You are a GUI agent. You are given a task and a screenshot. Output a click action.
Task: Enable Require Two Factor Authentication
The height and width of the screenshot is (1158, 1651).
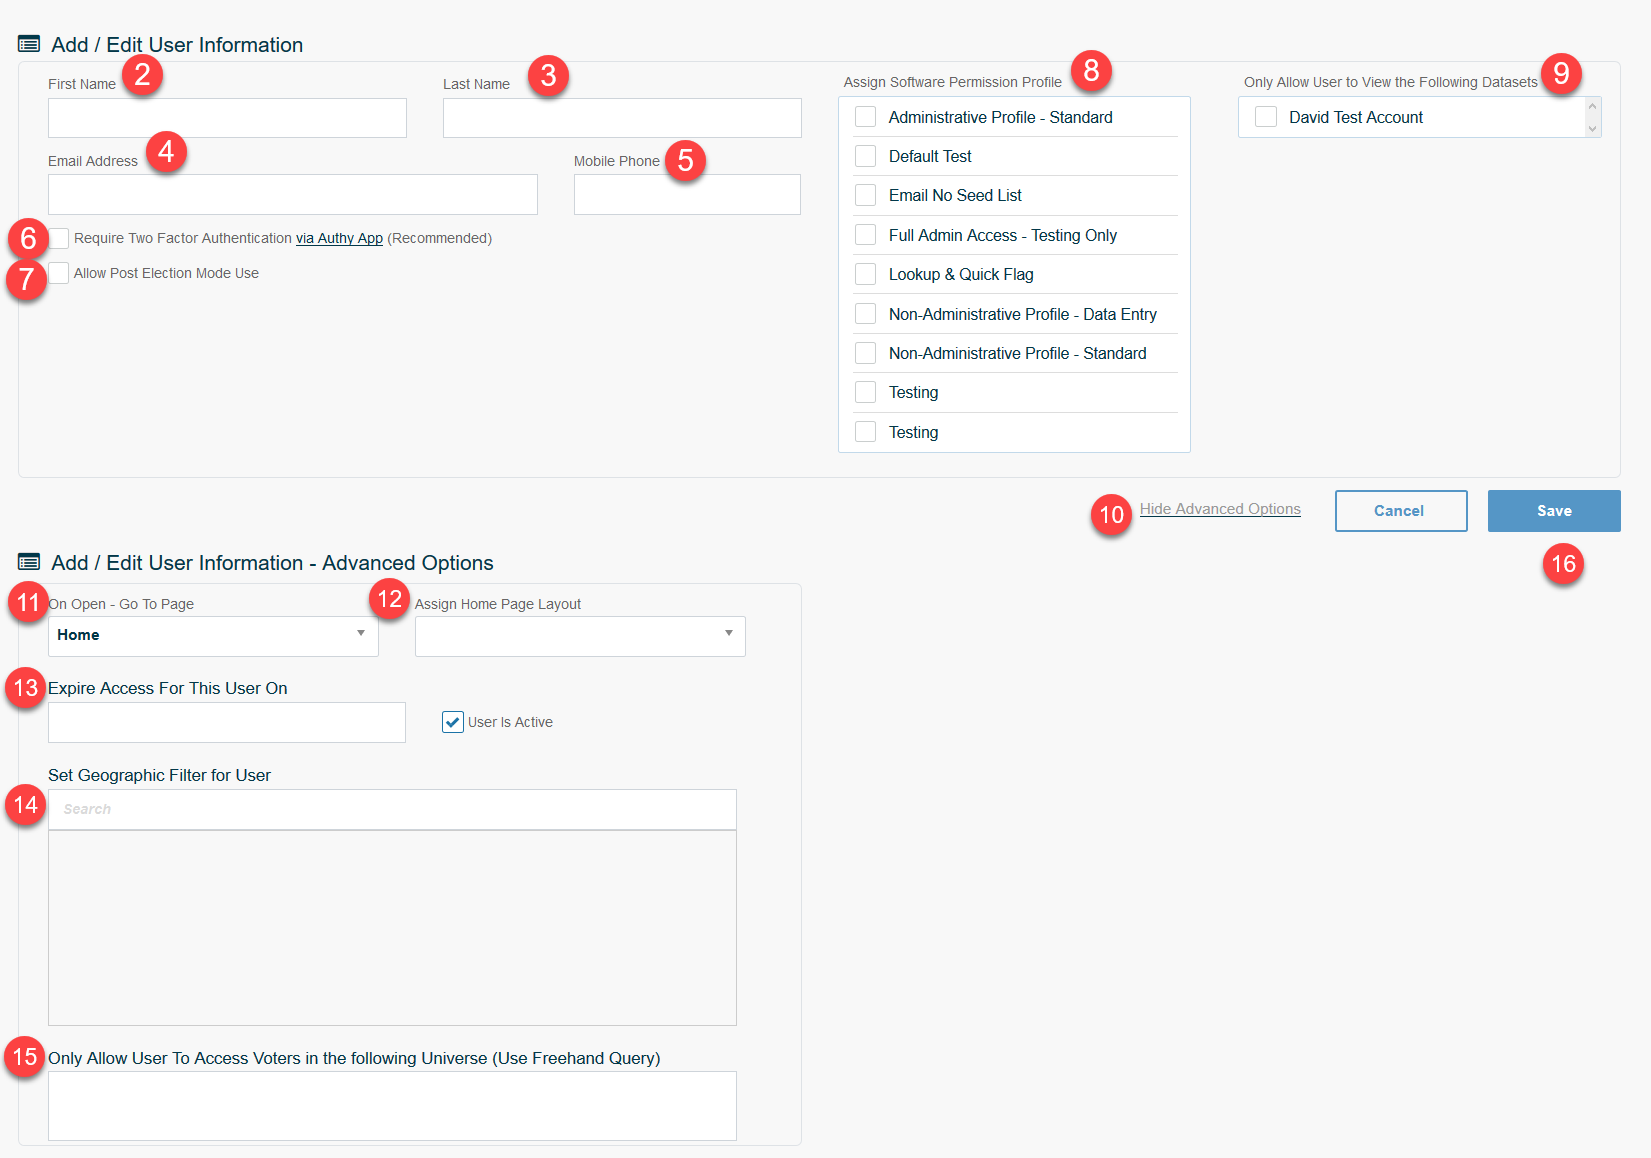tap(59, 238)
